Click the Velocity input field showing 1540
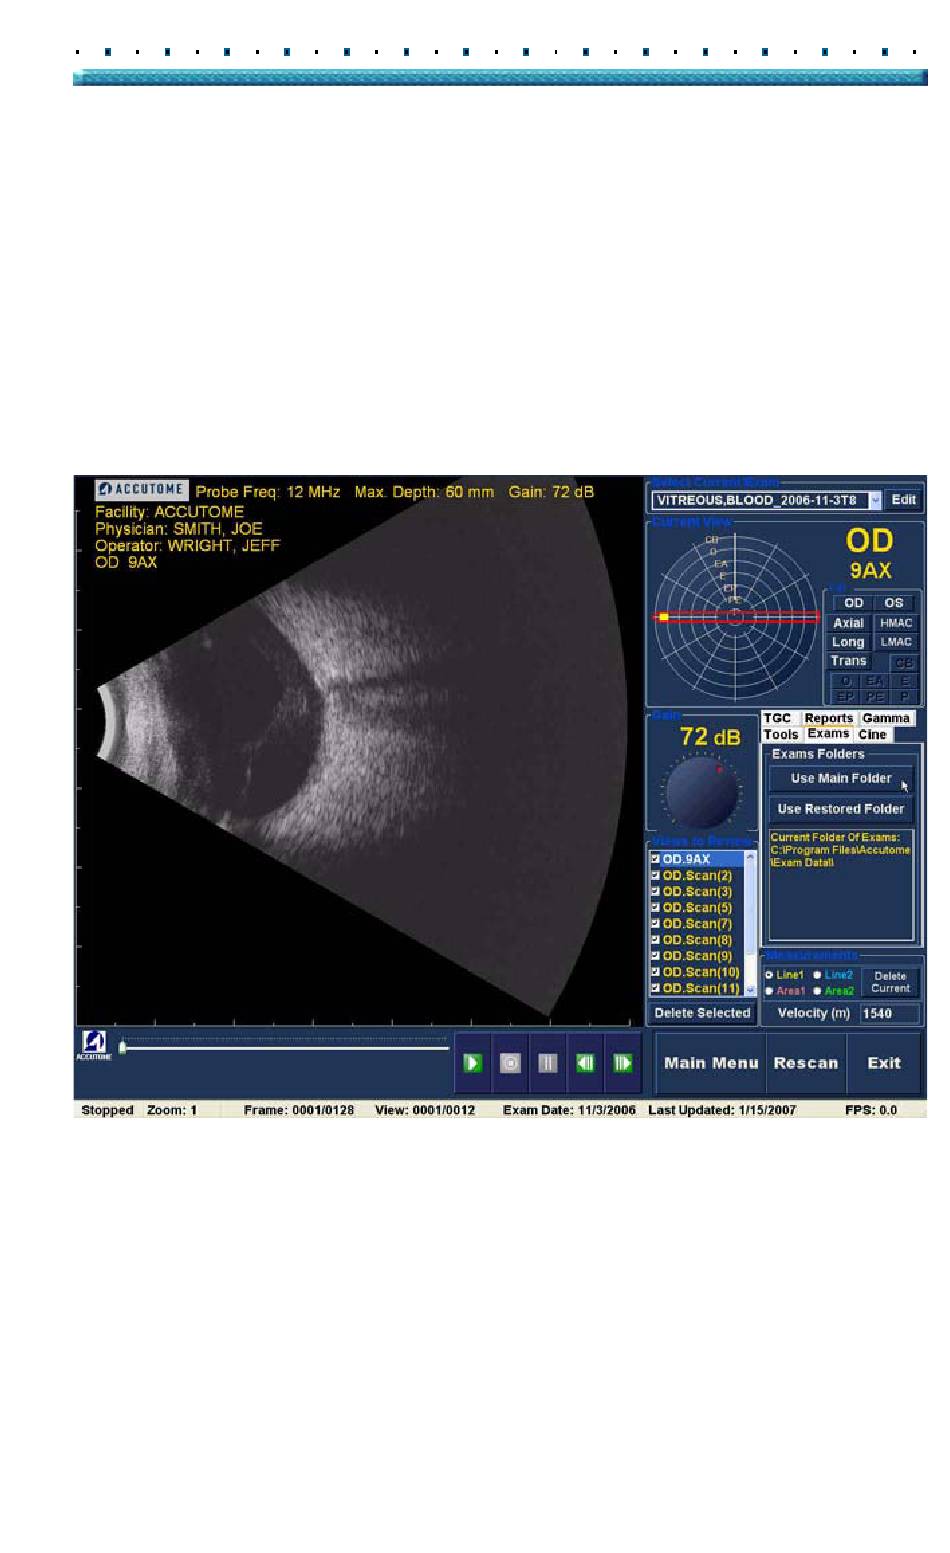Viewport: 950px width, 1553px height. (889, 1013)
